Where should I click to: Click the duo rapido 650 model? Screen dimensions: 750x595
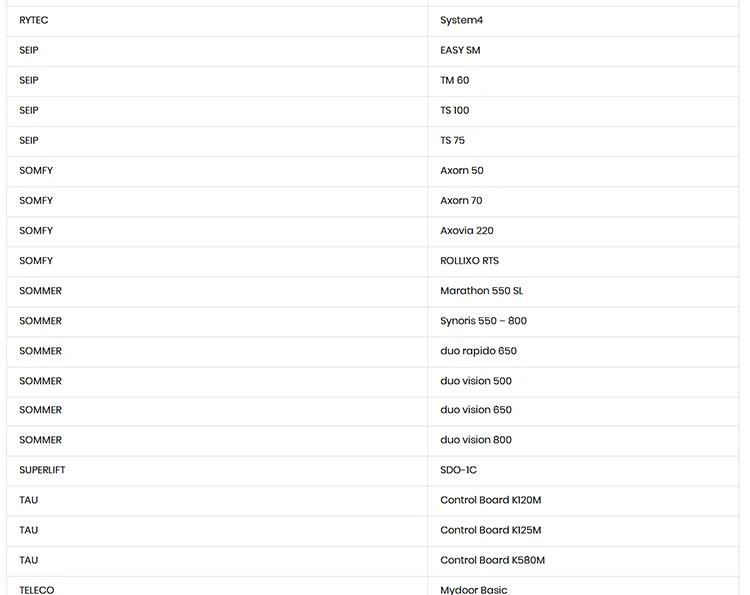pos(478,351)
